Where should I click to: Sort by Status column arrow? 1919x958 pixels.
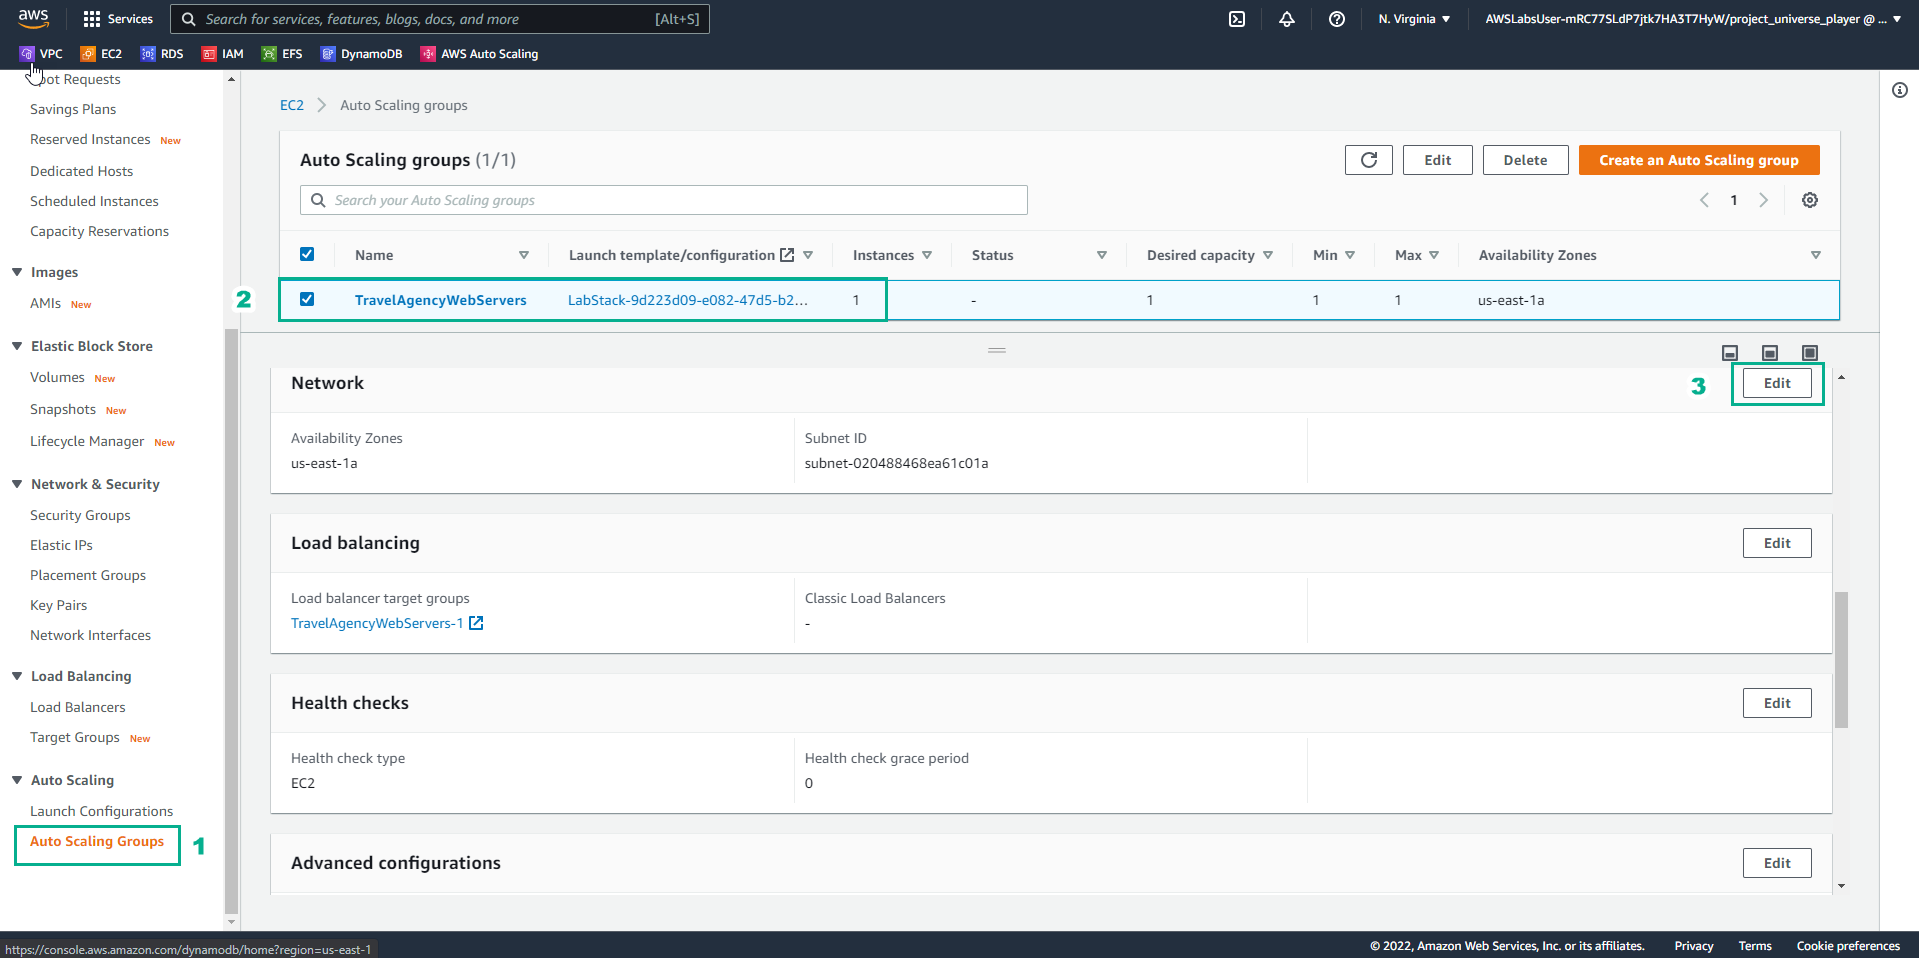1102,255
